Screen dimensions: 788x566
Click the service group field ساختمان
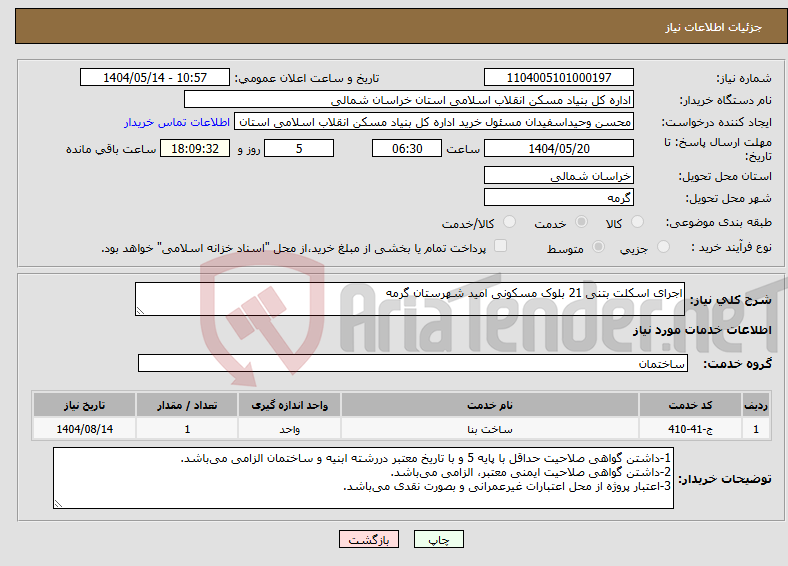(x=413, y=363)
